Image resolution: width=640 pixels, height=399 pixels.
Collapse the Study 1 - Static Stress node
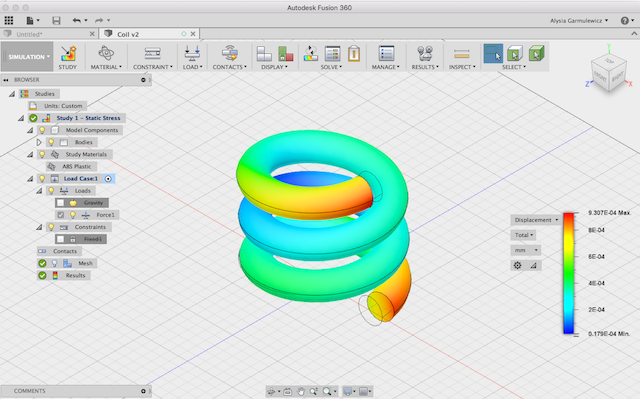tap(21, 118)
